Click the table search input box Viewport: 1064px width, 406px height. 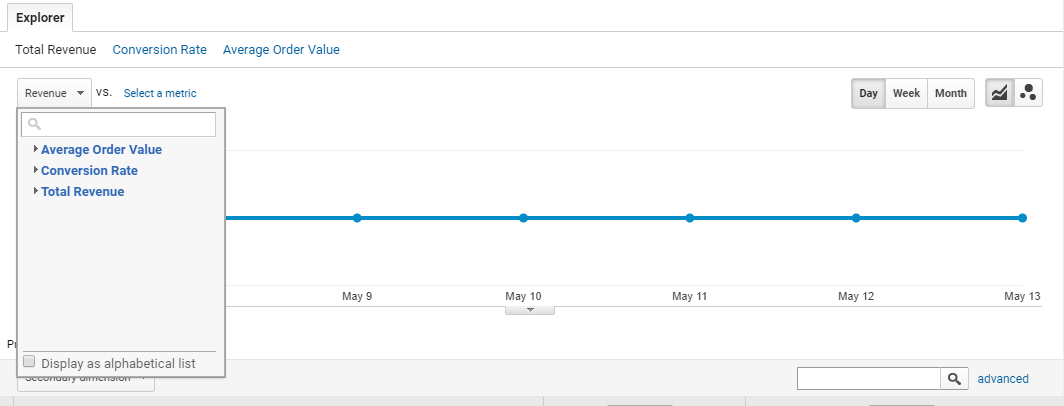tap(869, 379)
